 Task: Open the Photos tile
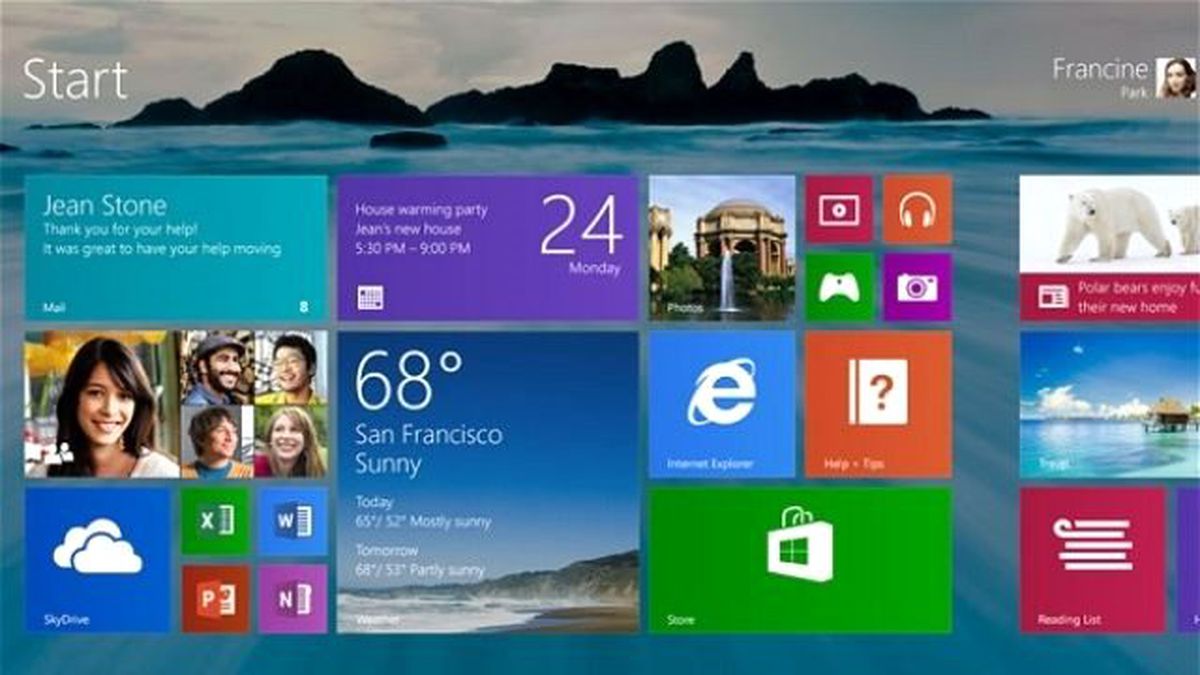(x=722, y=248)
